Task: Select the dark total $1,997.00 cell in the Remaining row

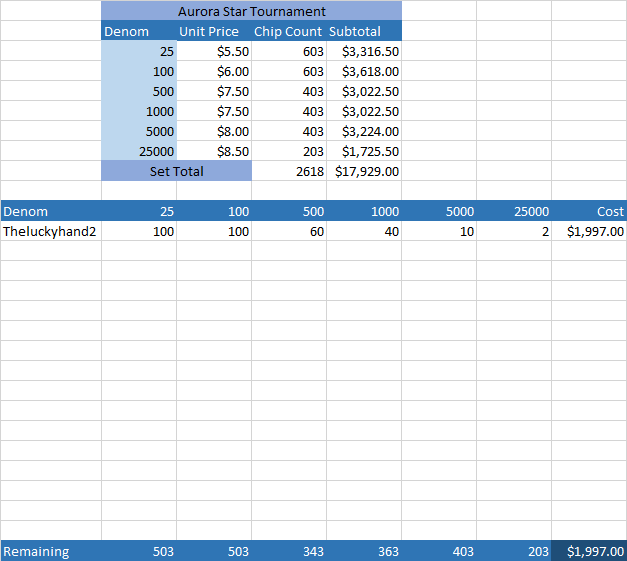Action: click(588, 551)
